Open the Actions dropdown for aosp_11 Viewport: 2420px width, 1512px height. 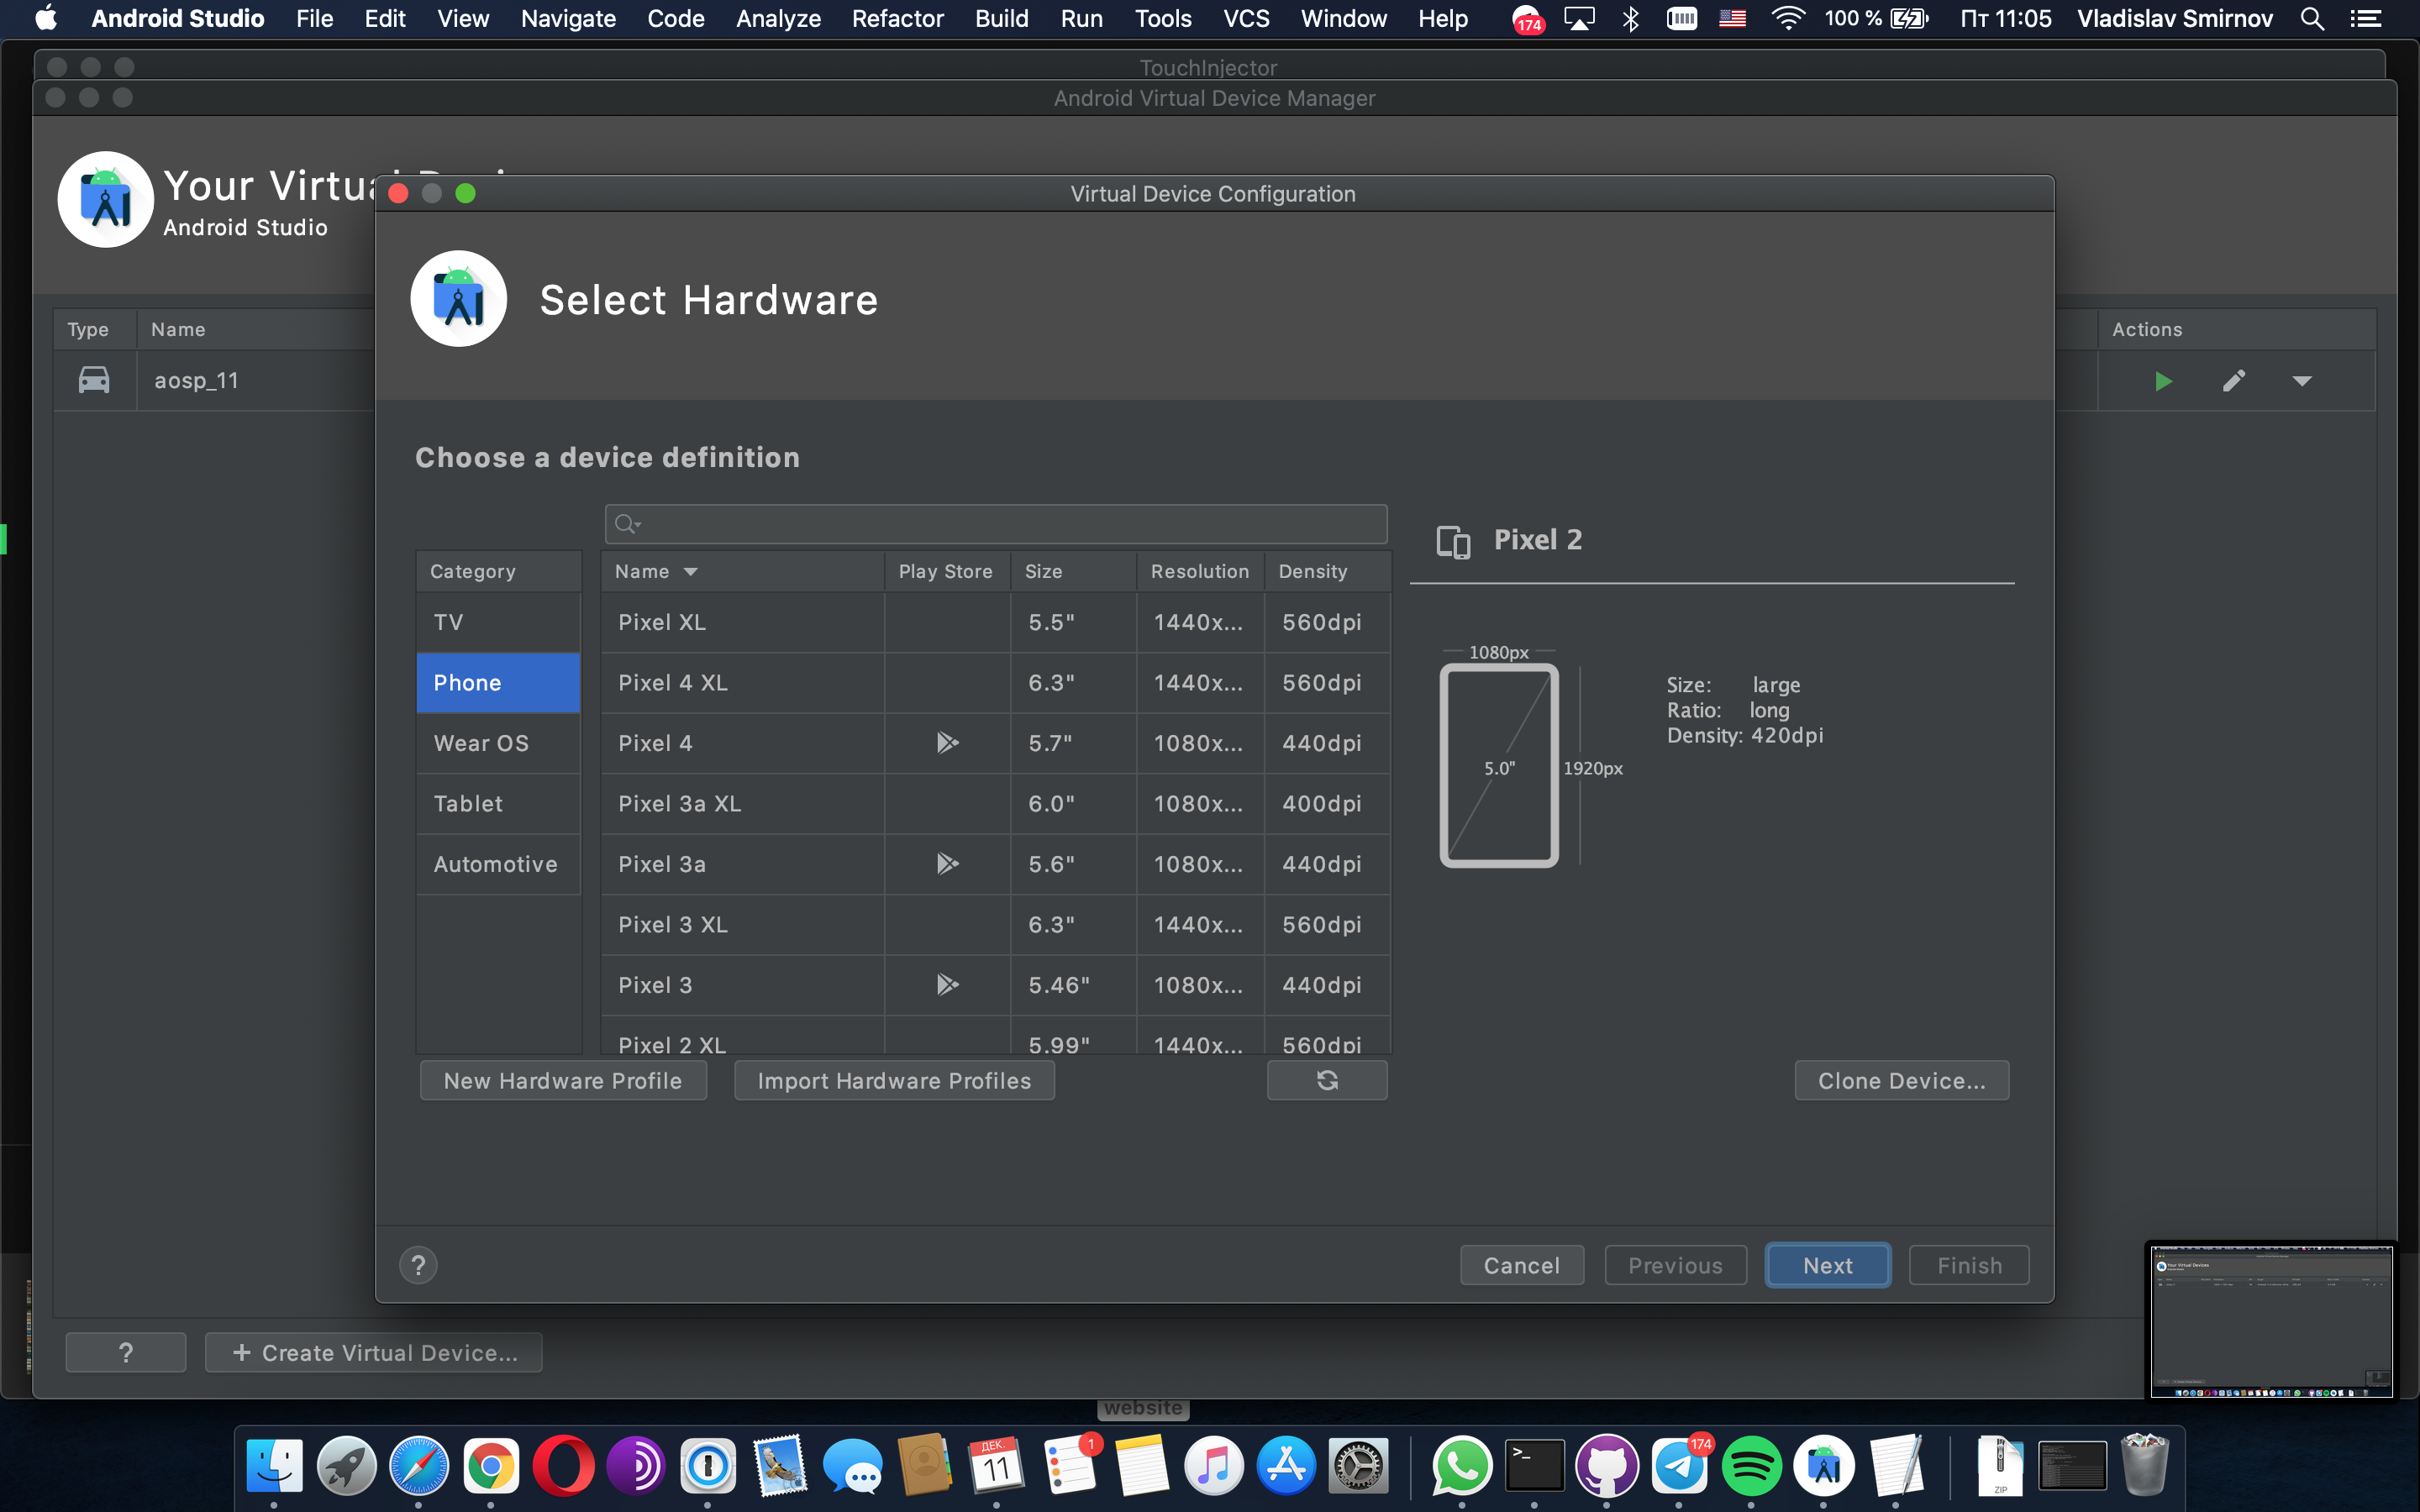tap(2302, 381)
